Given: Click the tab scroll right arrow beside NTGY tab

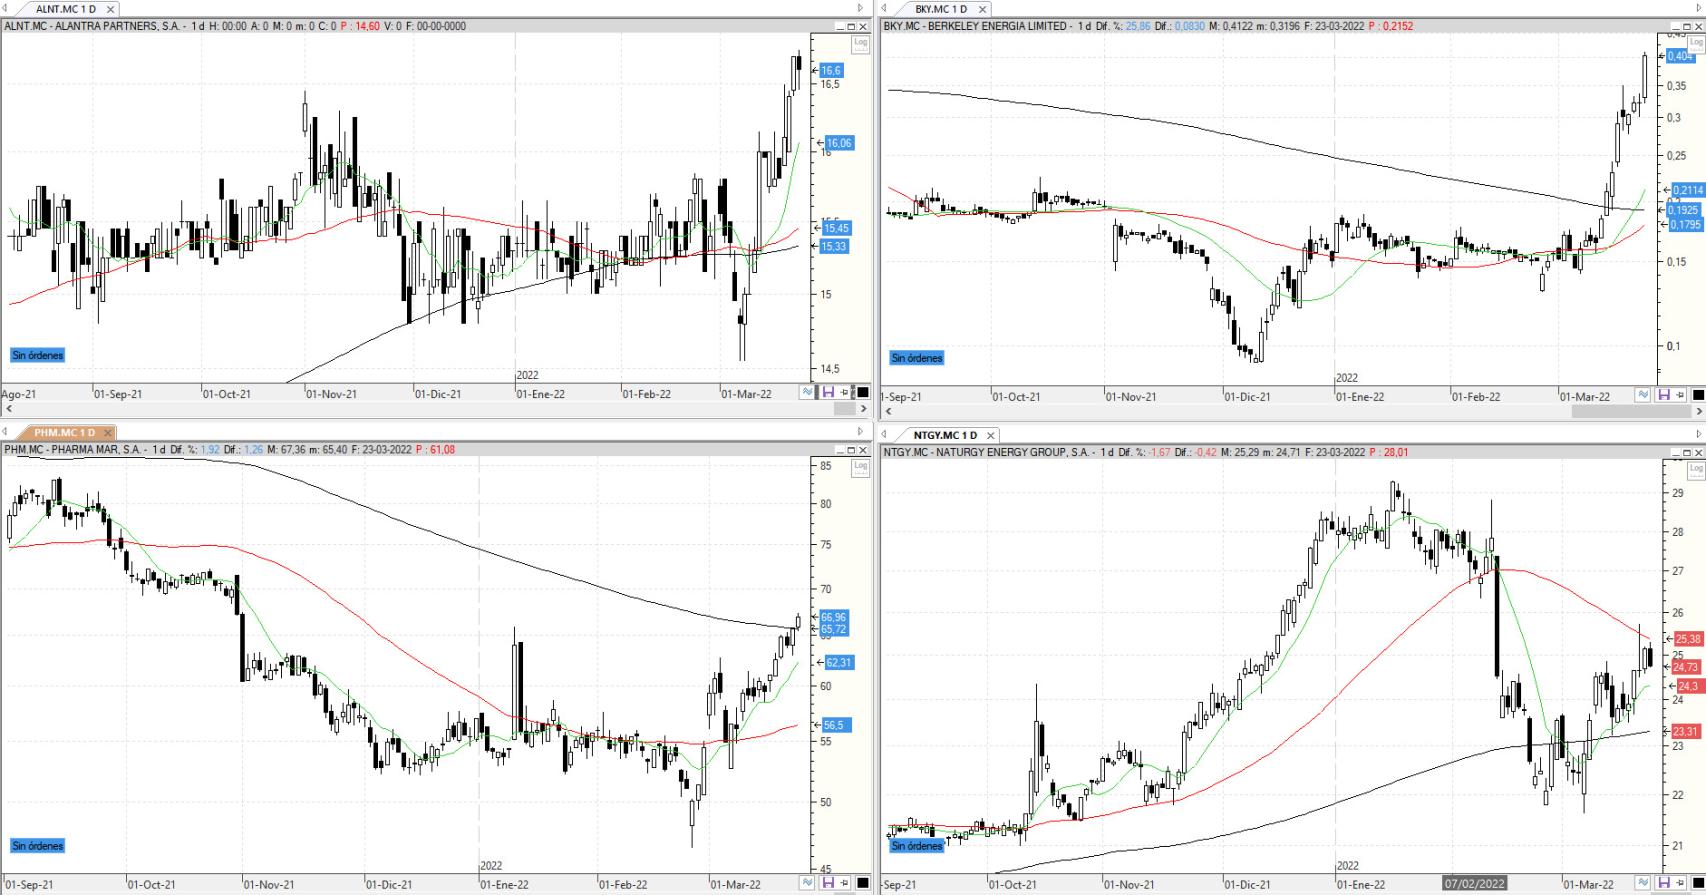Looking at the screenshot, I should click(x=1698, y=434).
